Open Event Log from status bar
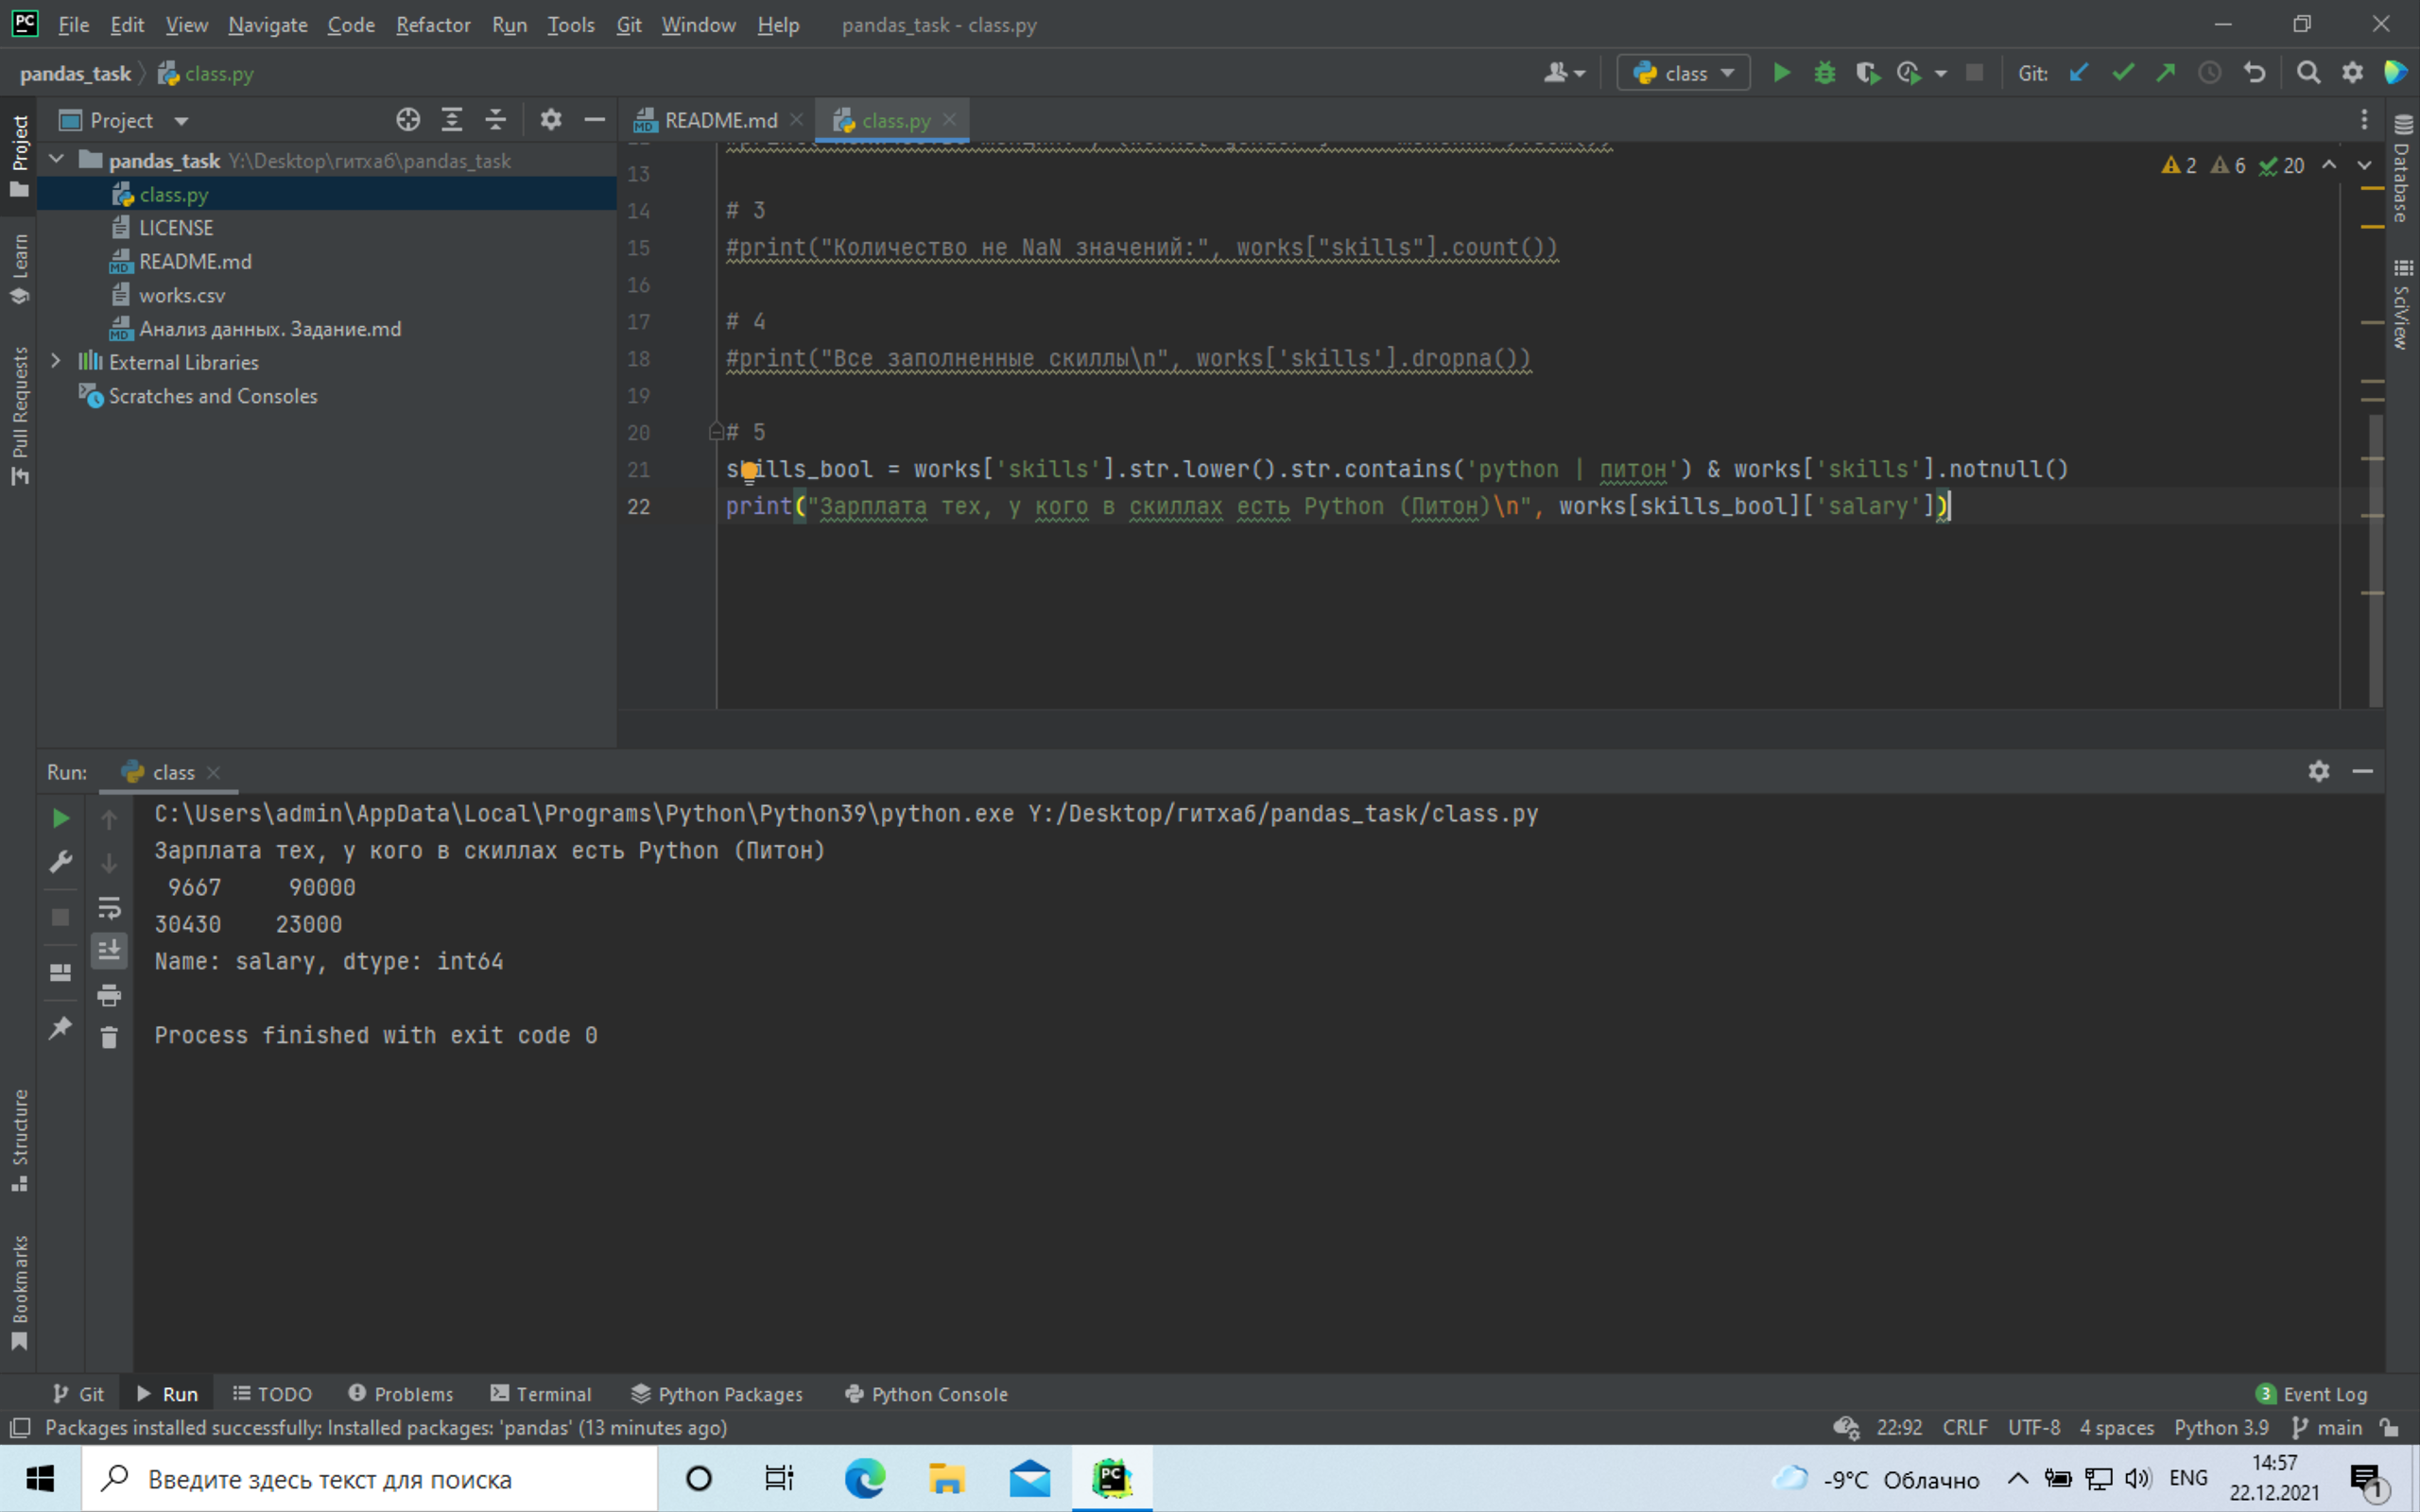2420x1512 pixels. (x=2313, y=1393)
